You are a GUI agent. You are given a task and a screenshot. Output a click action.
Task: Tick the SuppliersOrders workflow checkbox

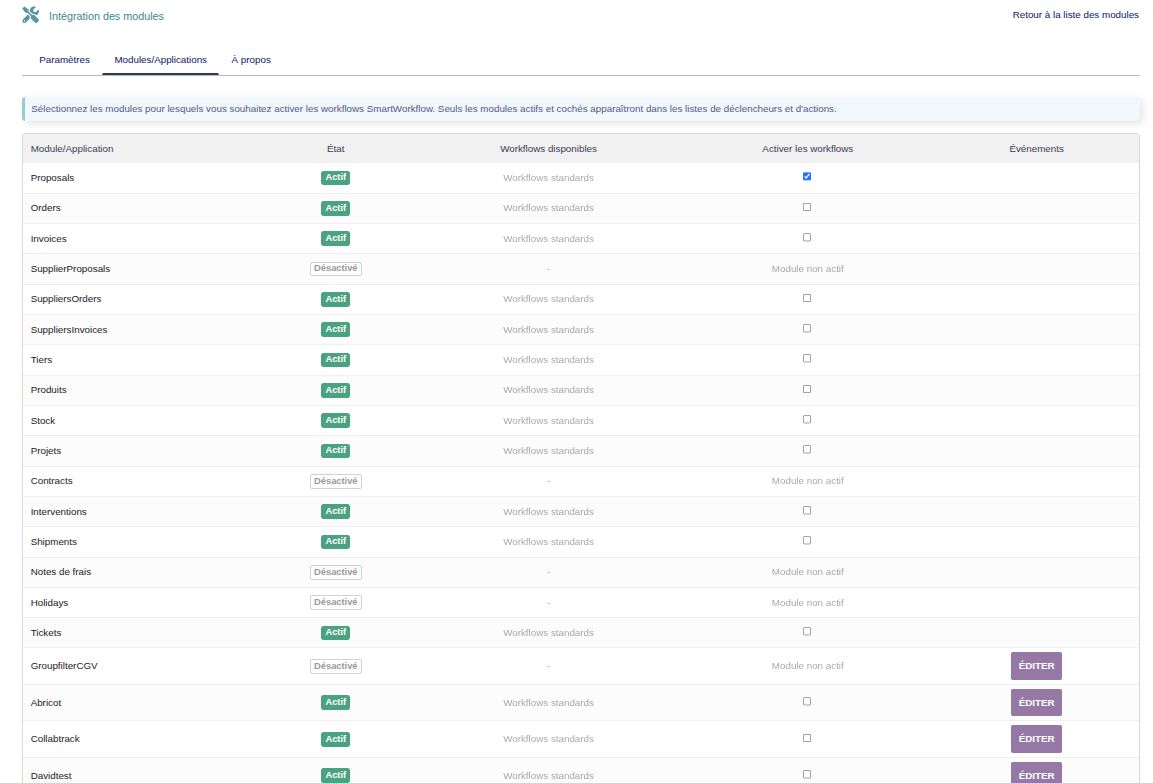pyautogui.click(x=807, y=298)
